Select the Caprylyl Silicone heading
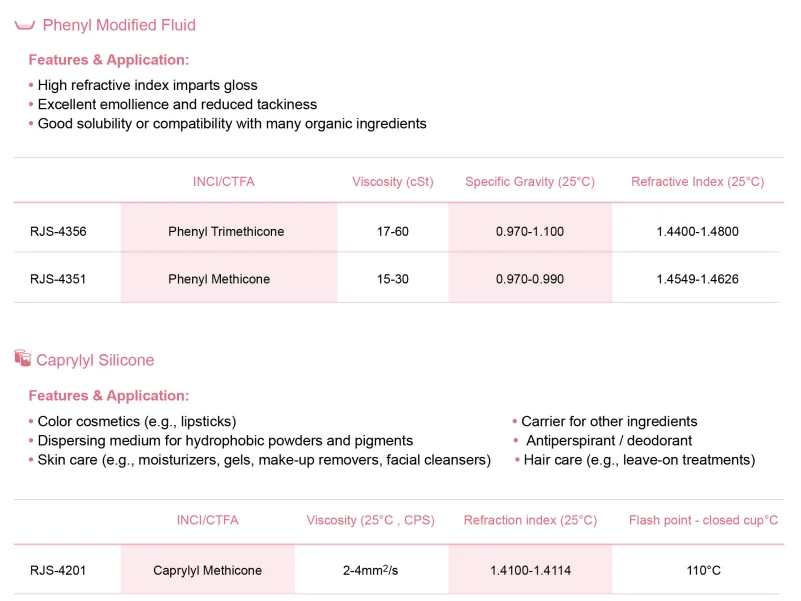This screenshot has height=601, width=801. tap(95, 360)
